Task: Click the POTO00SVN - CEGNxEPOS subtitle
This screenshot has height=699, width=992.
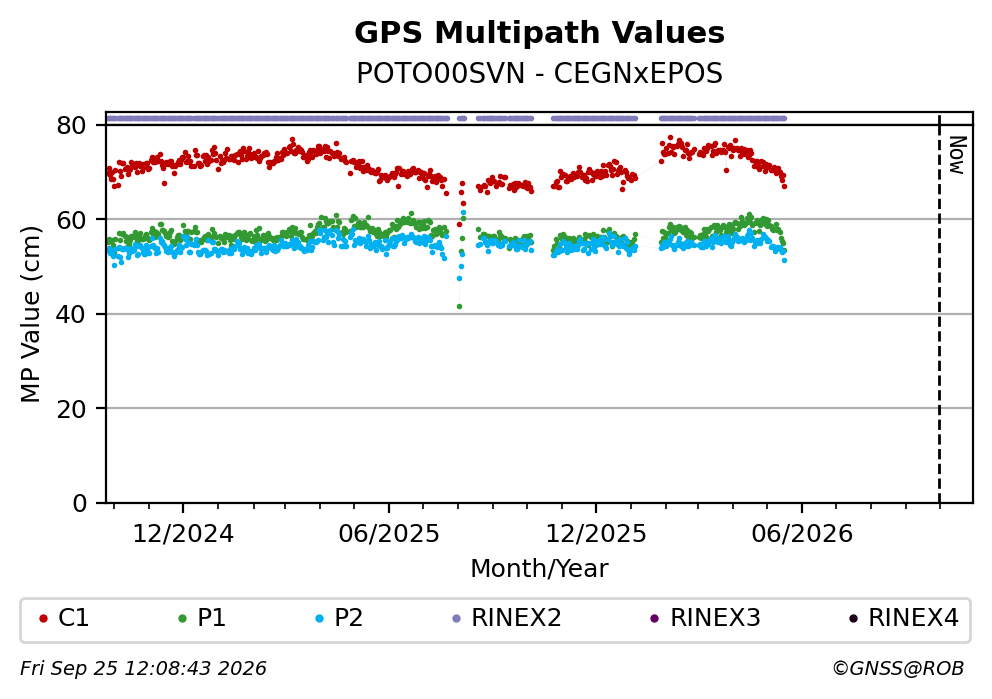Action: [539, 74]
